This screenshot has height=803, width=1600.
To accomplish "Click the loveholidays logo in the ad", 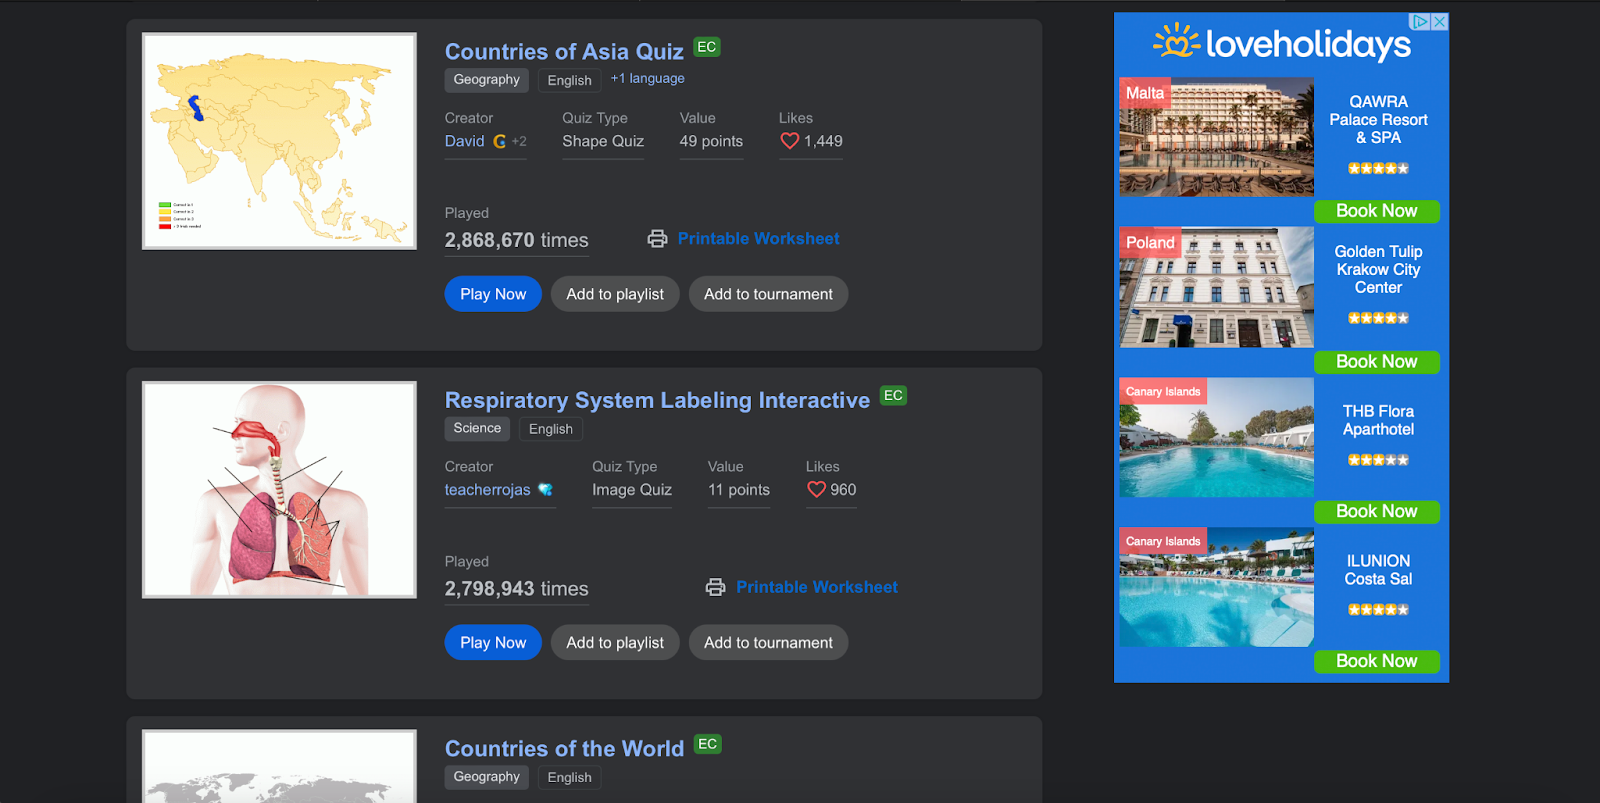I will point(1282,43).
